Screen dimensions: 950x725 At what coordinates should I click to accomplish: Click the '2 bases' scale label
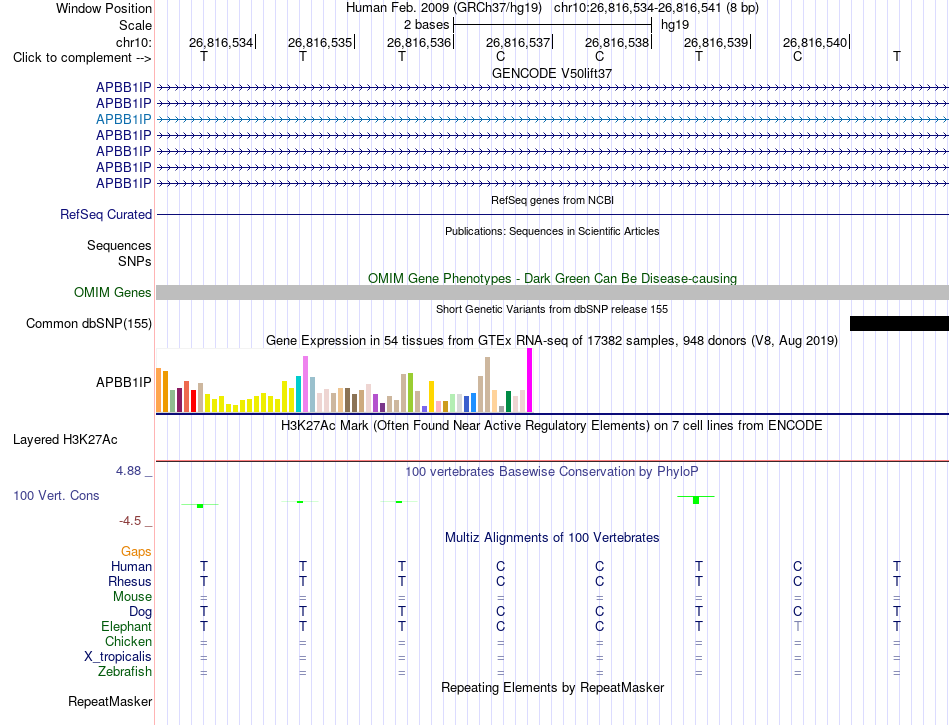coord(427,25)
